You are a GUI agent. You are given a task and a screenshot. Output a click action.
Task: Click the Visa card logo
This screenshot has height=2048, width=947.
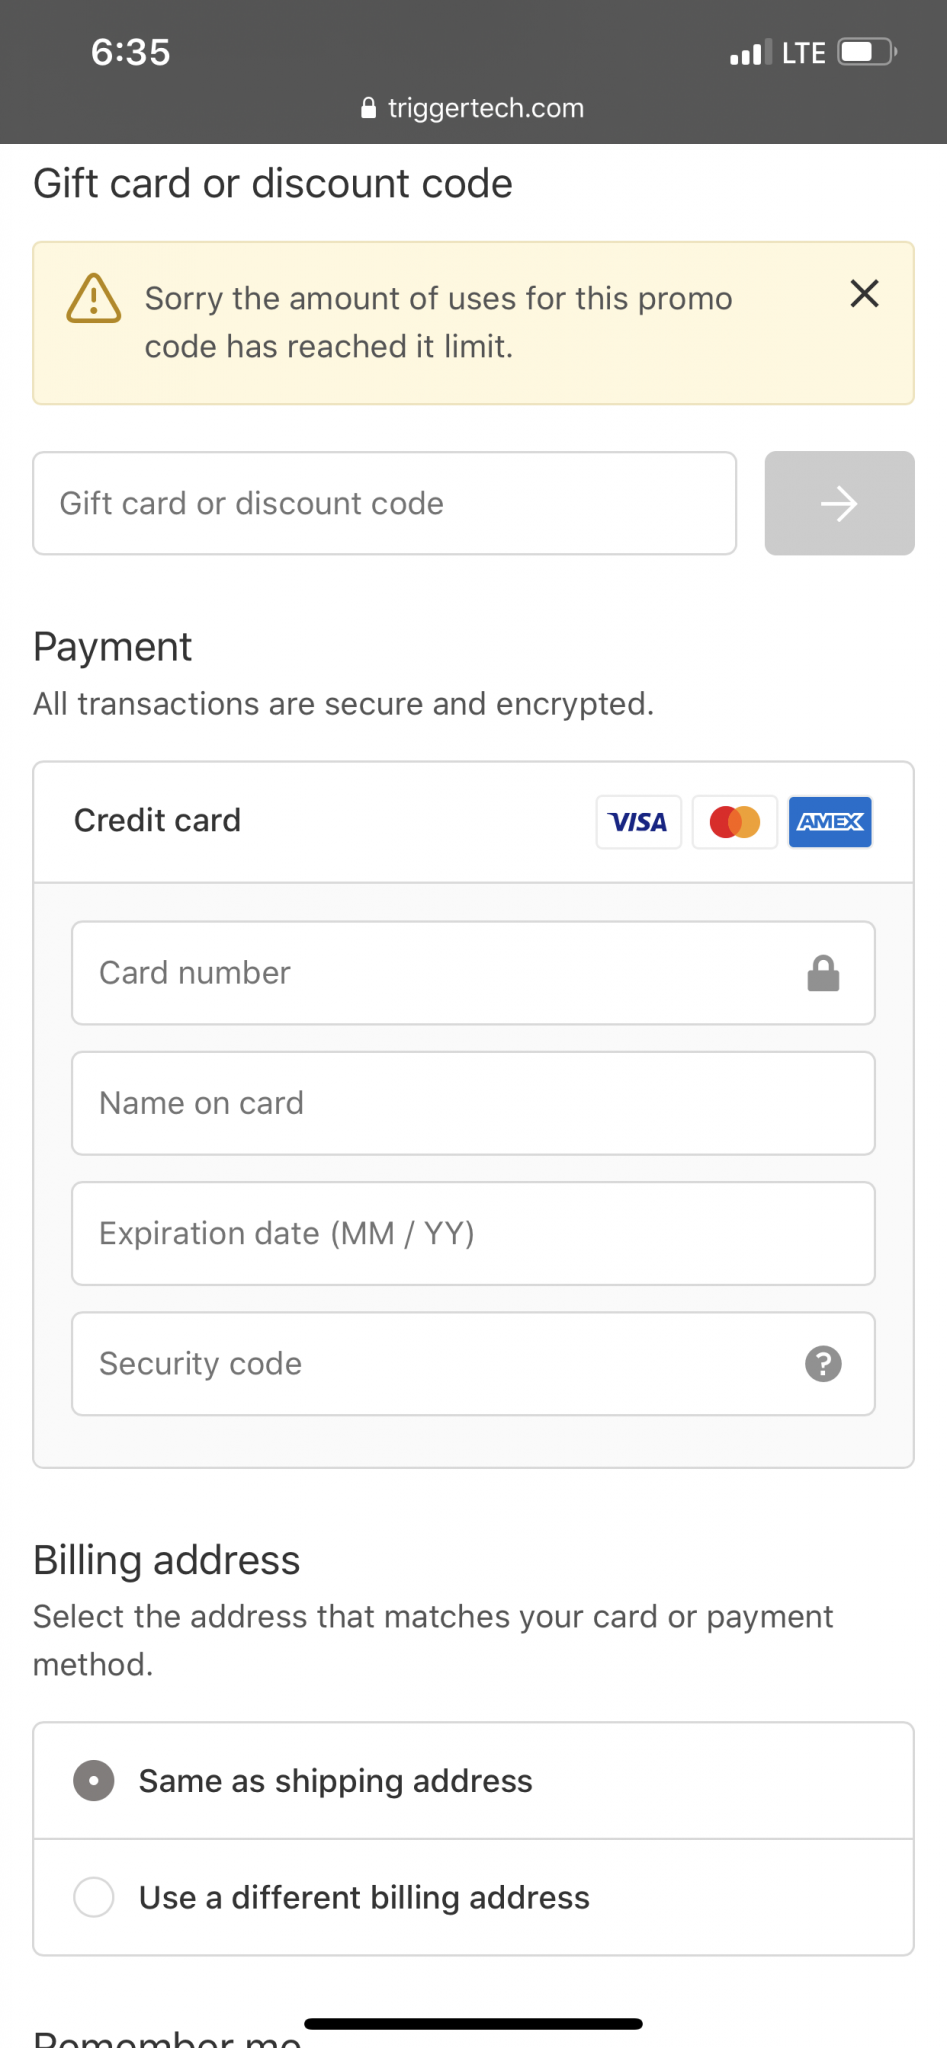pyautogui.click(x=638, y=822)
